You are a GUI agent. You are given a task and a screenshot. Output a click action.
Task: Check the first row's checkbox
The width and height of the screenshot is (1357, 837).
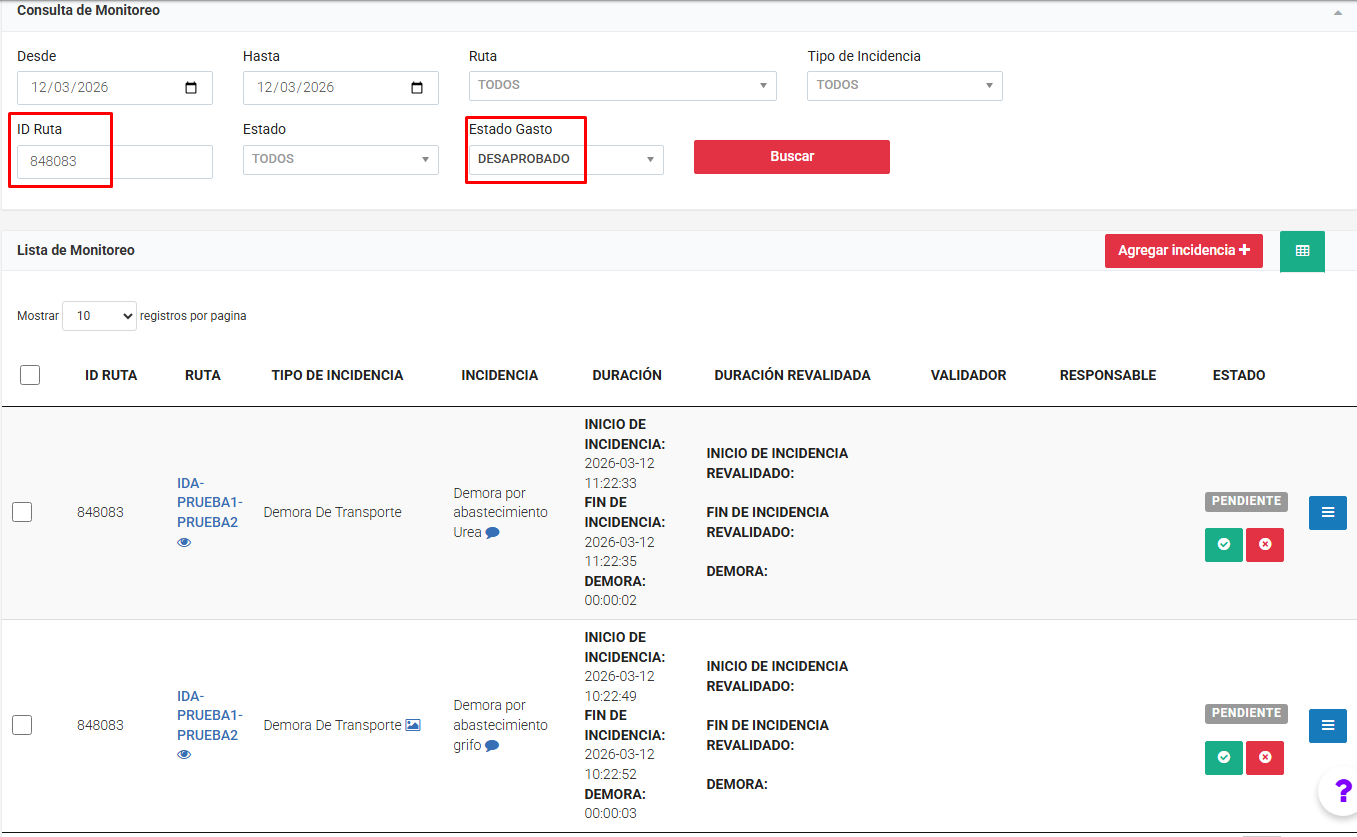(x=22, y=512)
